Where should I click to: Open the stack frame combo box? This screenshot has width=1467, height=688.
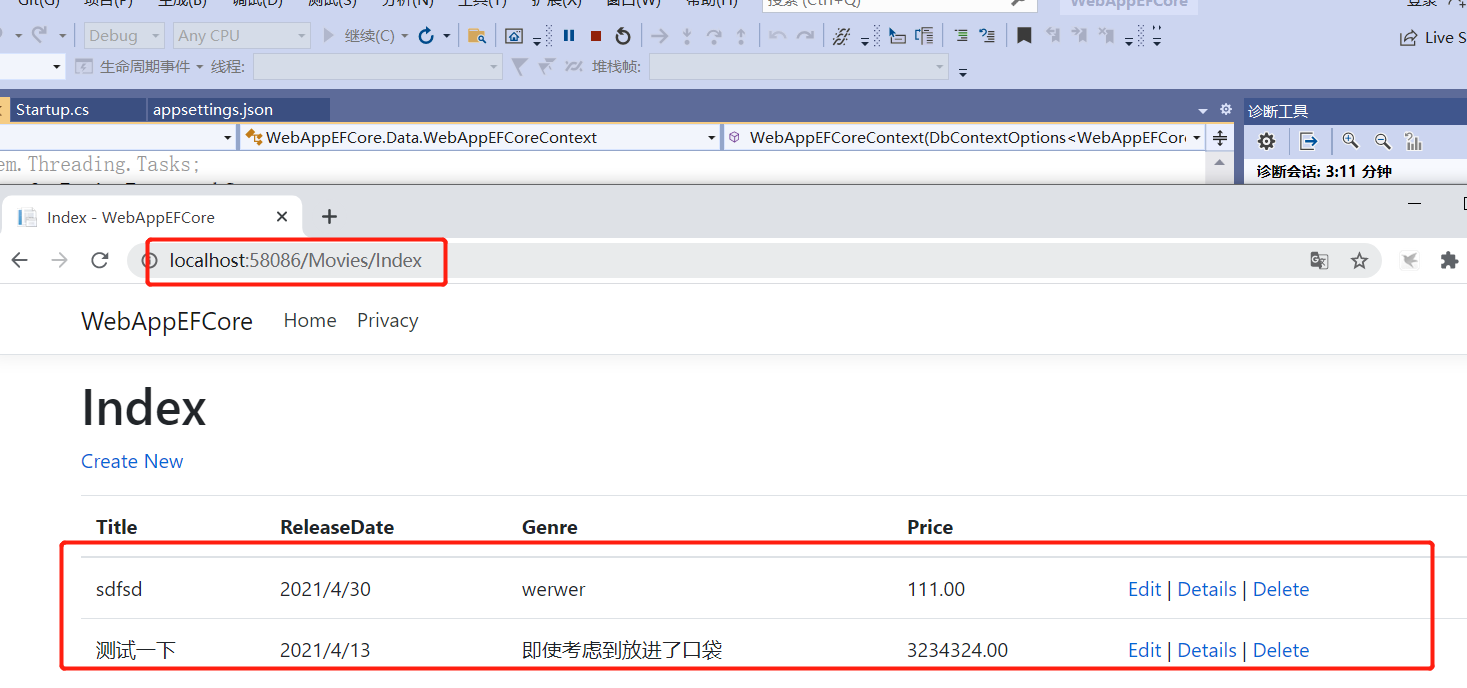[x=798, y=67]
